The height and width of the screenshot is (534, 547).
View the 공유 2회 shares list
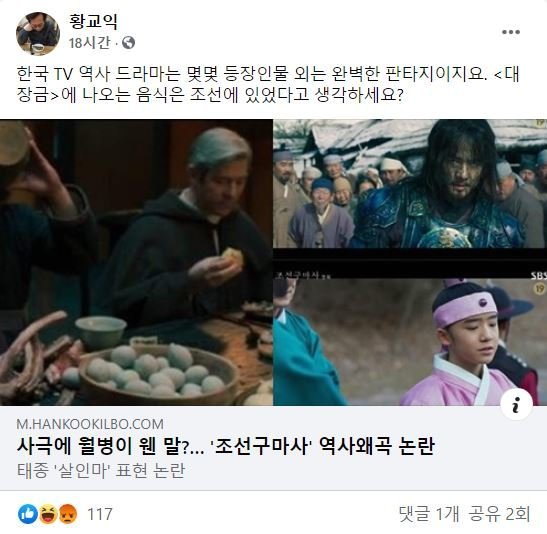click(x=499, y=514)
